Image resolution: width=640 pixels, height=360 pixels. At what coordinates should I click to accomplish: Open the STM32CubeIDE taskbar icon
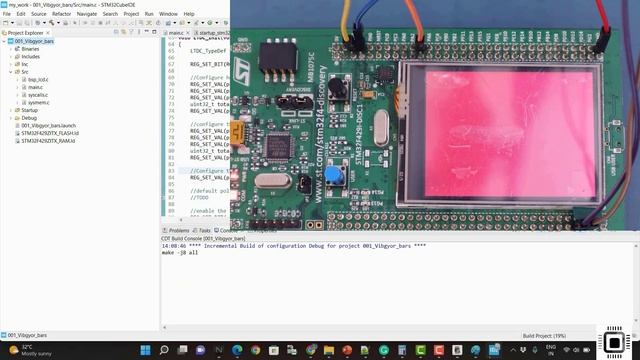494,350
